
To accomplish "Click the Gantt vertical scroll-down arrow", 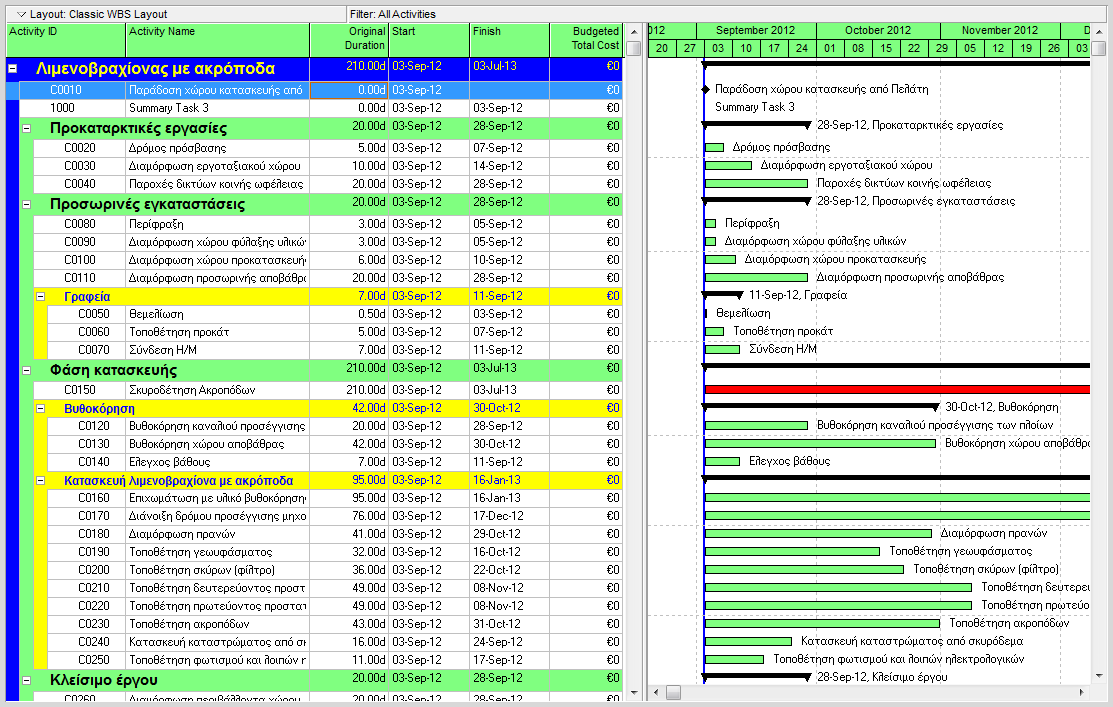I will [x=1099, y=676].
